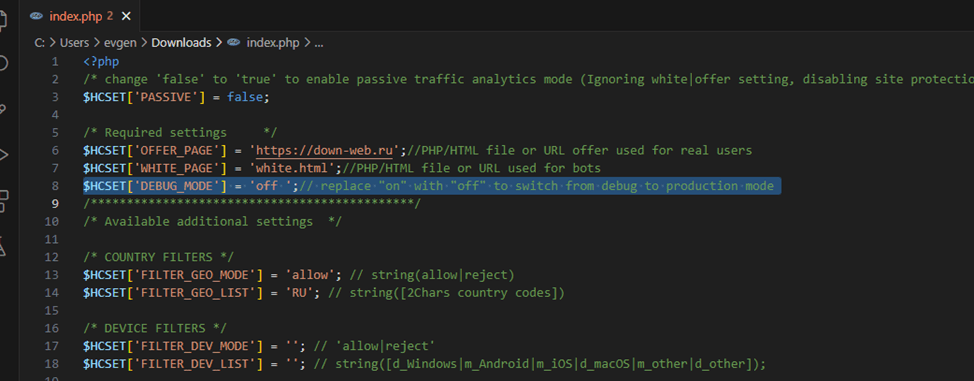Click the 'string(allow|reject)' comment
Viewport: 974px width, 381px height.
pyautogui.click(x=443, y=275)
